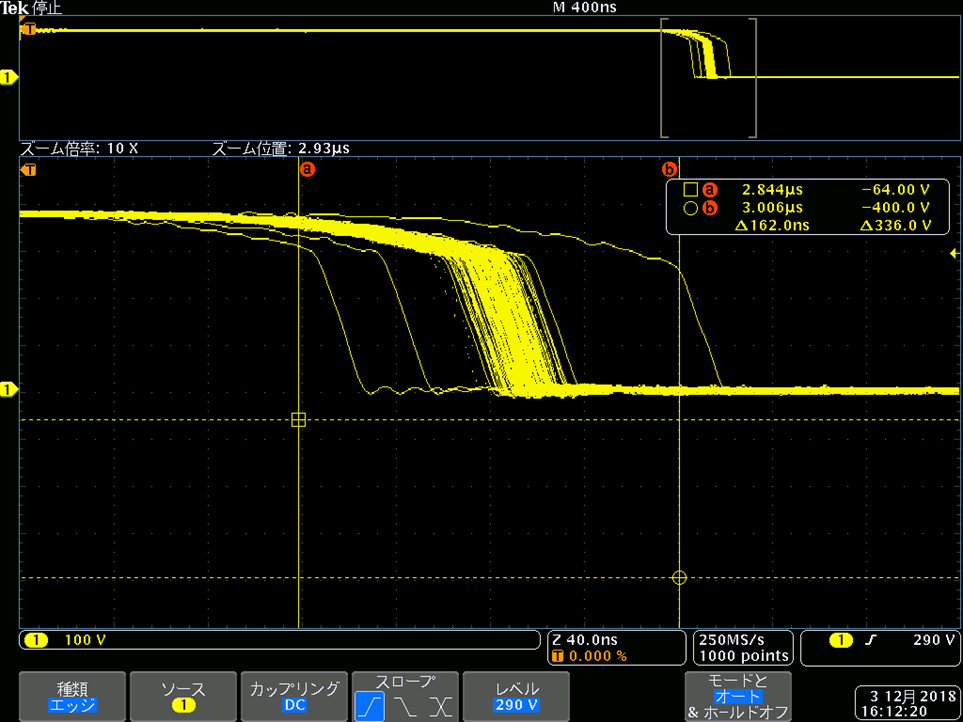Click the Z 40.0ns zoom timebase readout
This screenshot has height=722, width=963.
tap(585, 640)
